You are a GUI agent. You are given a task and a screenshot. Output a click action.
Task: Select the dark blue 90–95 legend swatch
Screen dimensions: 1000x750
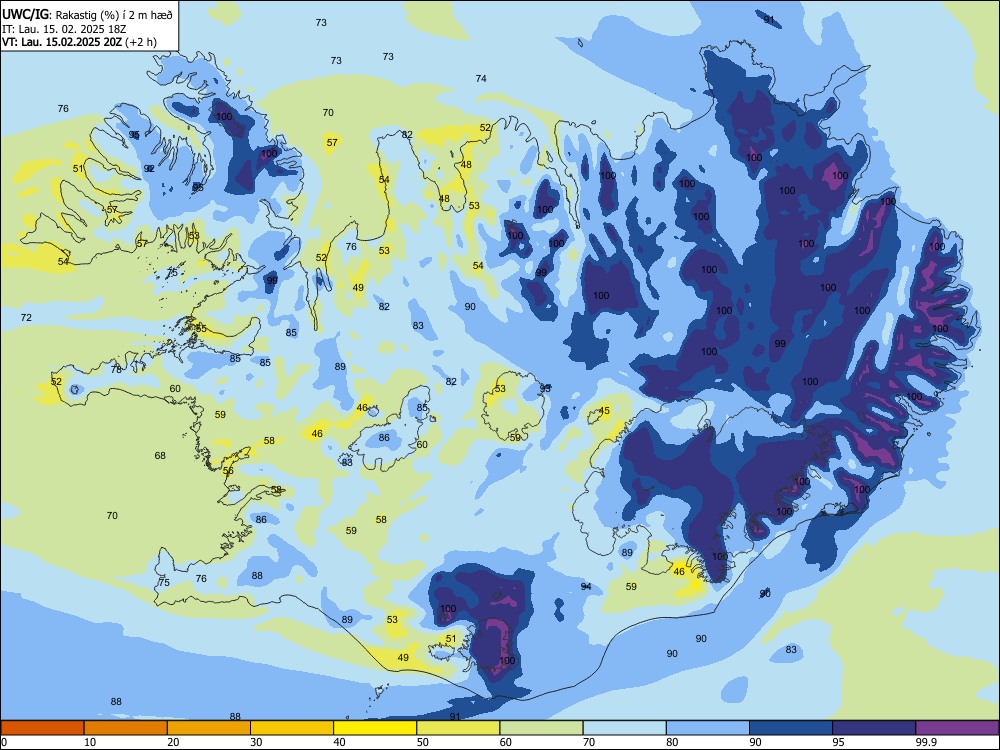click(x=791, y=728)
